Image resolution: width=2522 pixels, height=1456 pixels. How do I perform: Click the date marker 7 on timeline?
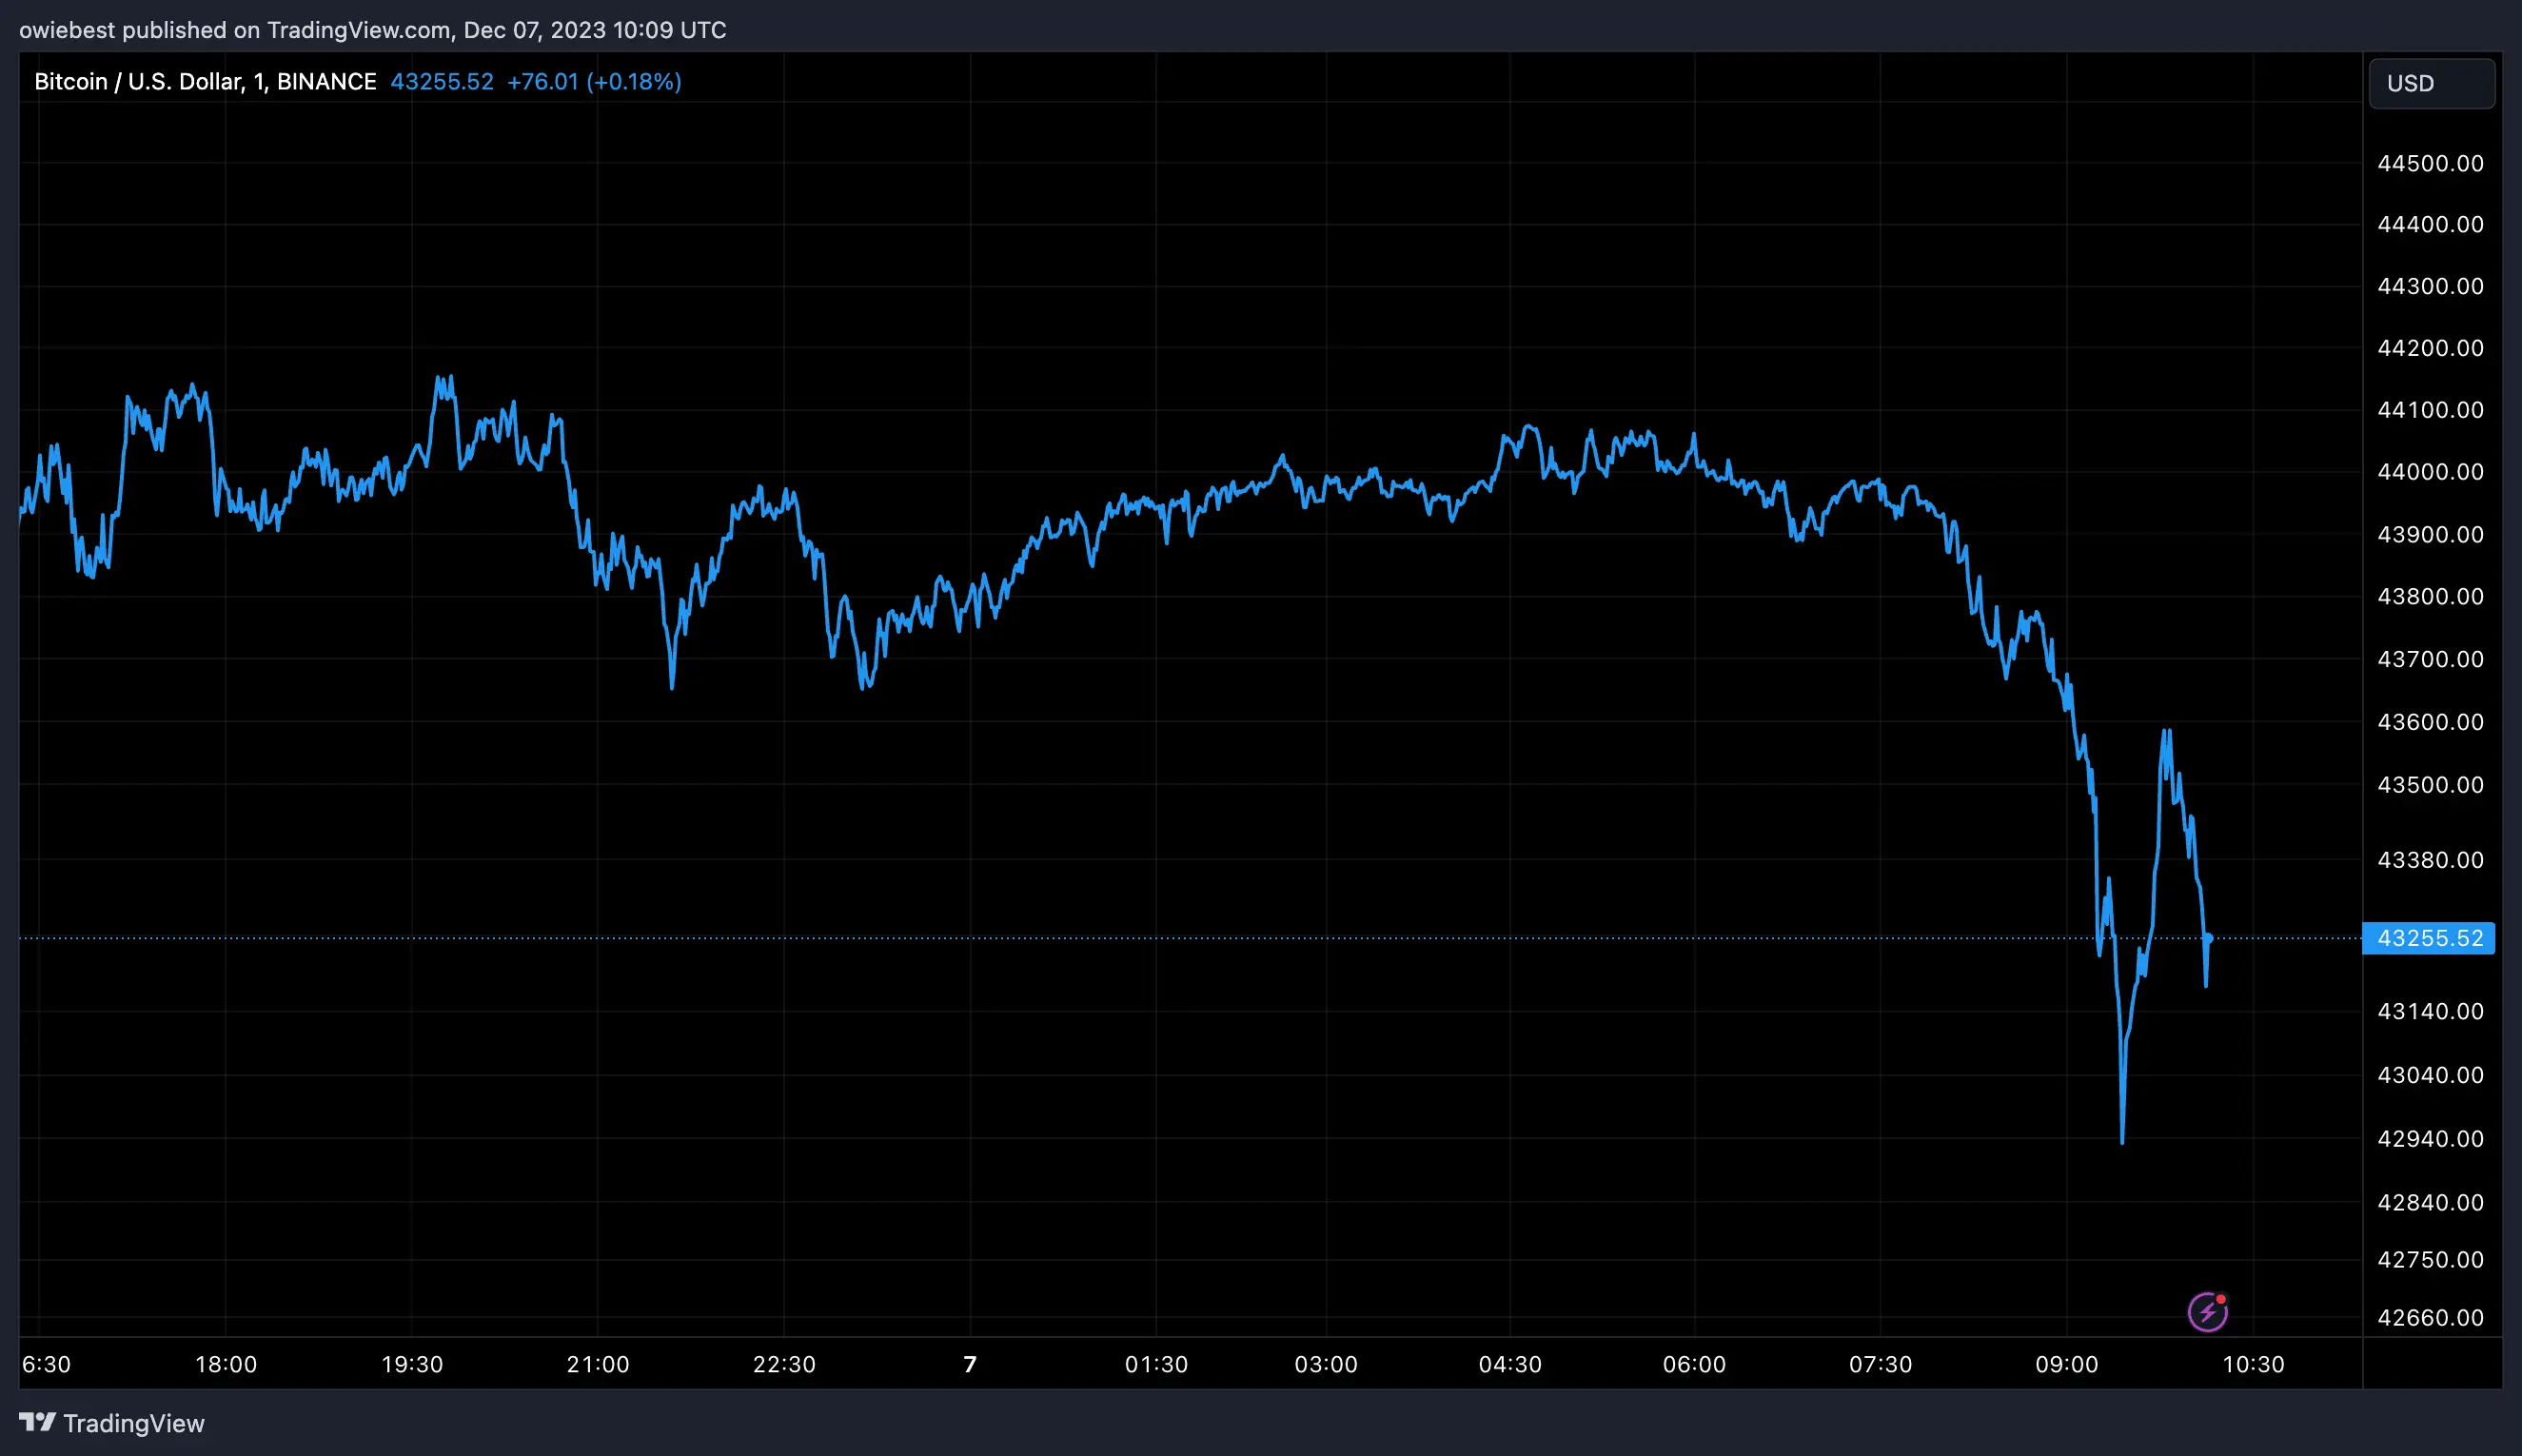pos(971,1363)
